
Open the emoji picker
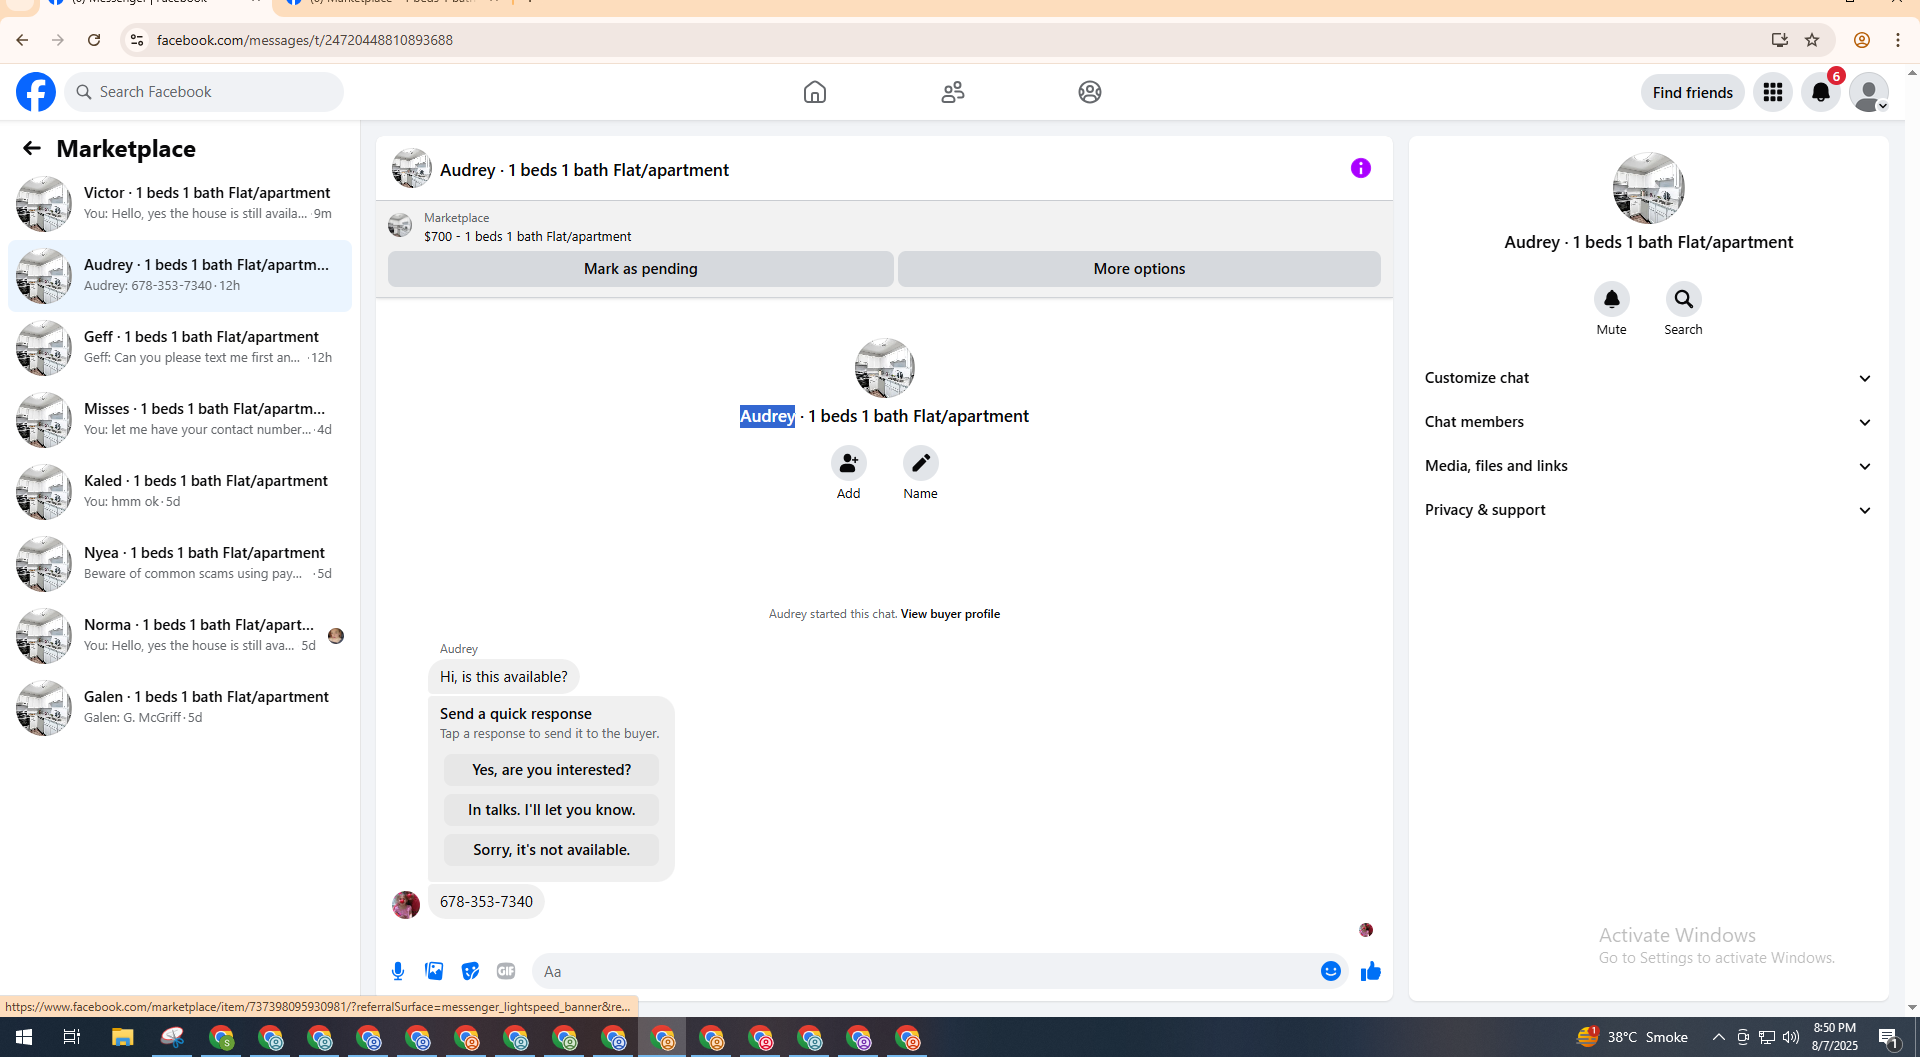[x=1331, y=971]
